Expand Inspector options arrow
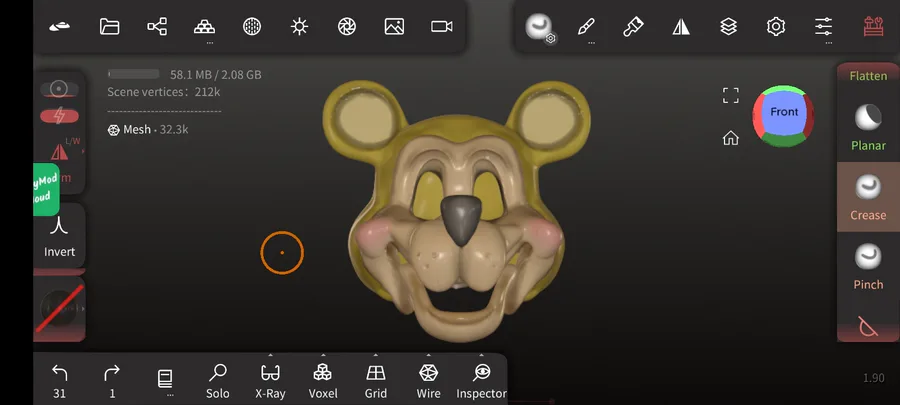The height and width of the screenshot is (405, 900). click(x=481, y=355)
